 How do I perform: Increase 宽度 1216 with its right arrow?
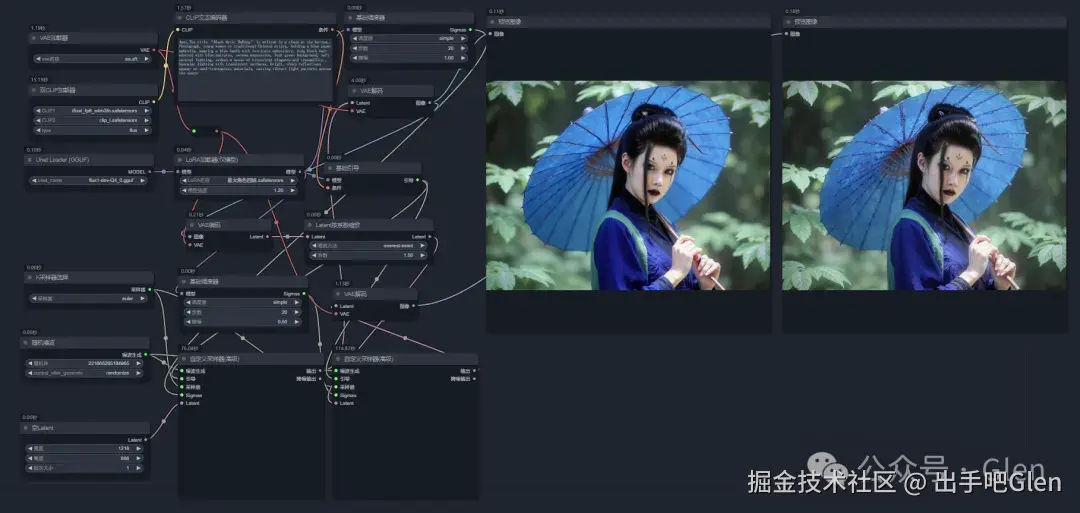(138, 448)
